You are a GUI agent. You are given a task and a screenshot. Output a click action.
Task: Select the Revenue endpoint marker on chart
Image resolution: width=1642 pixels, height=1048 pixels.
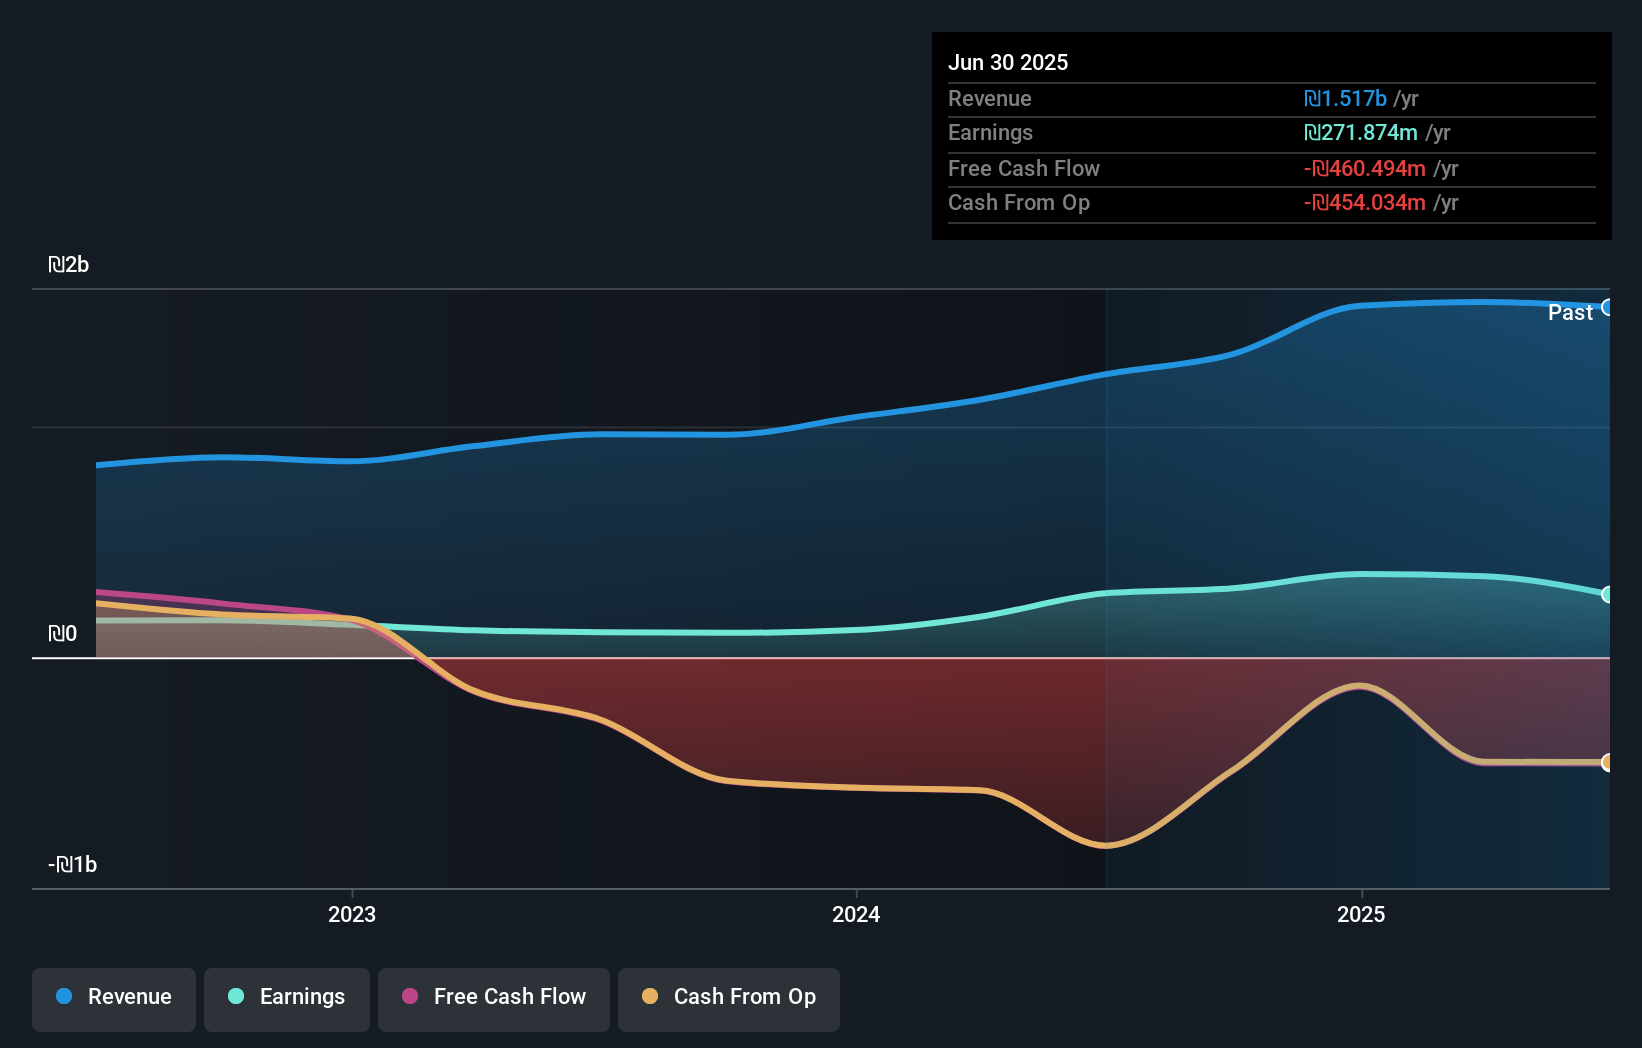pyautogui.click(x=1607, y=307)
